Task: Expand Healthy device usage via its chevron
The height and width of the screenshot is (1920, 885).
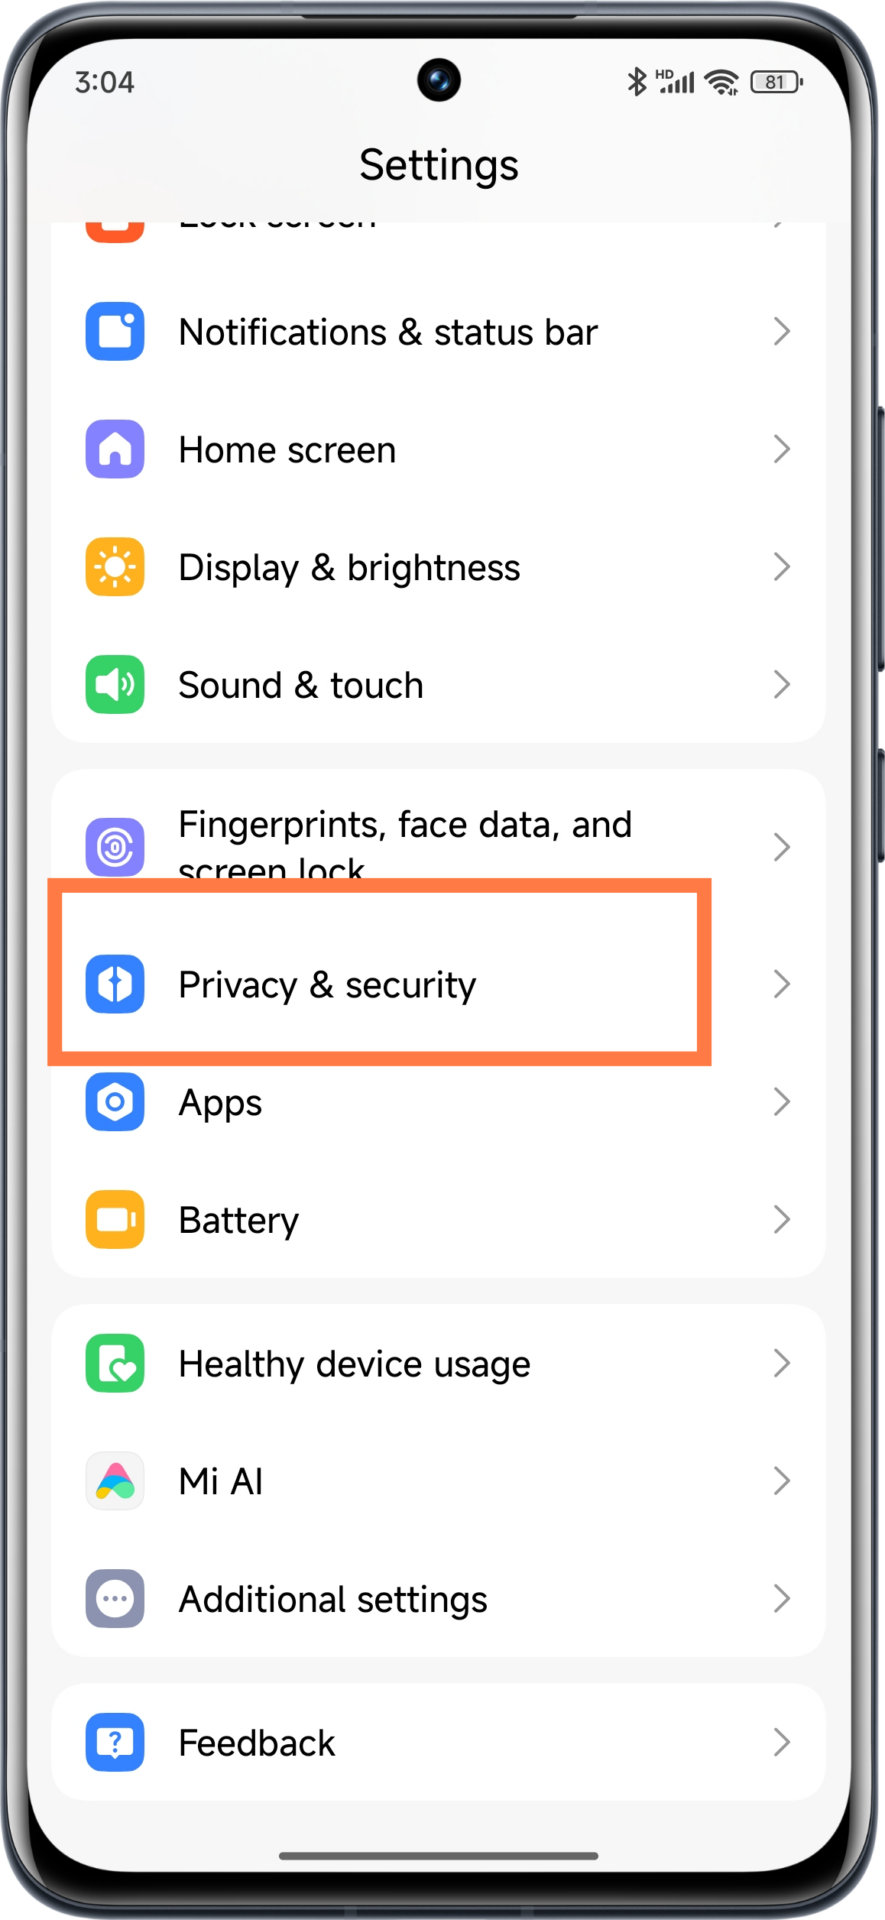Action: [782, 1363]
